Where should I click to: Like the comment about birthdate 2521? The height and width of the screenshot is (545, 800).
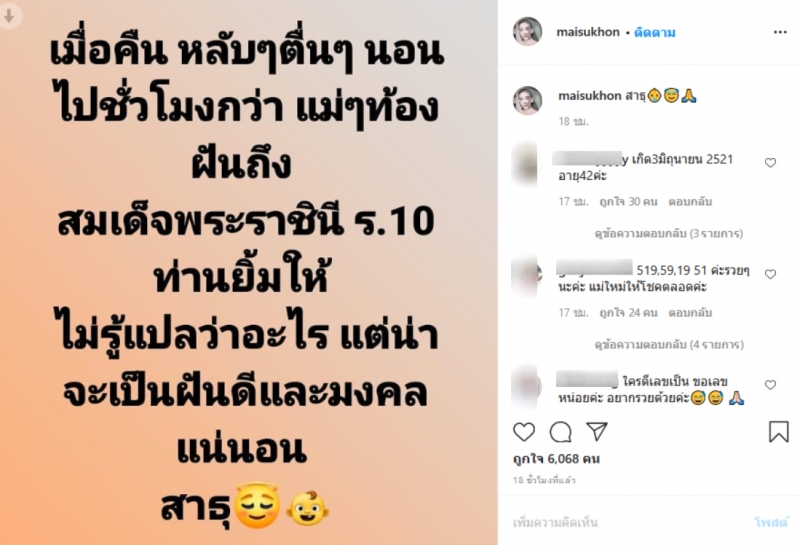click(x=770, y=163)
